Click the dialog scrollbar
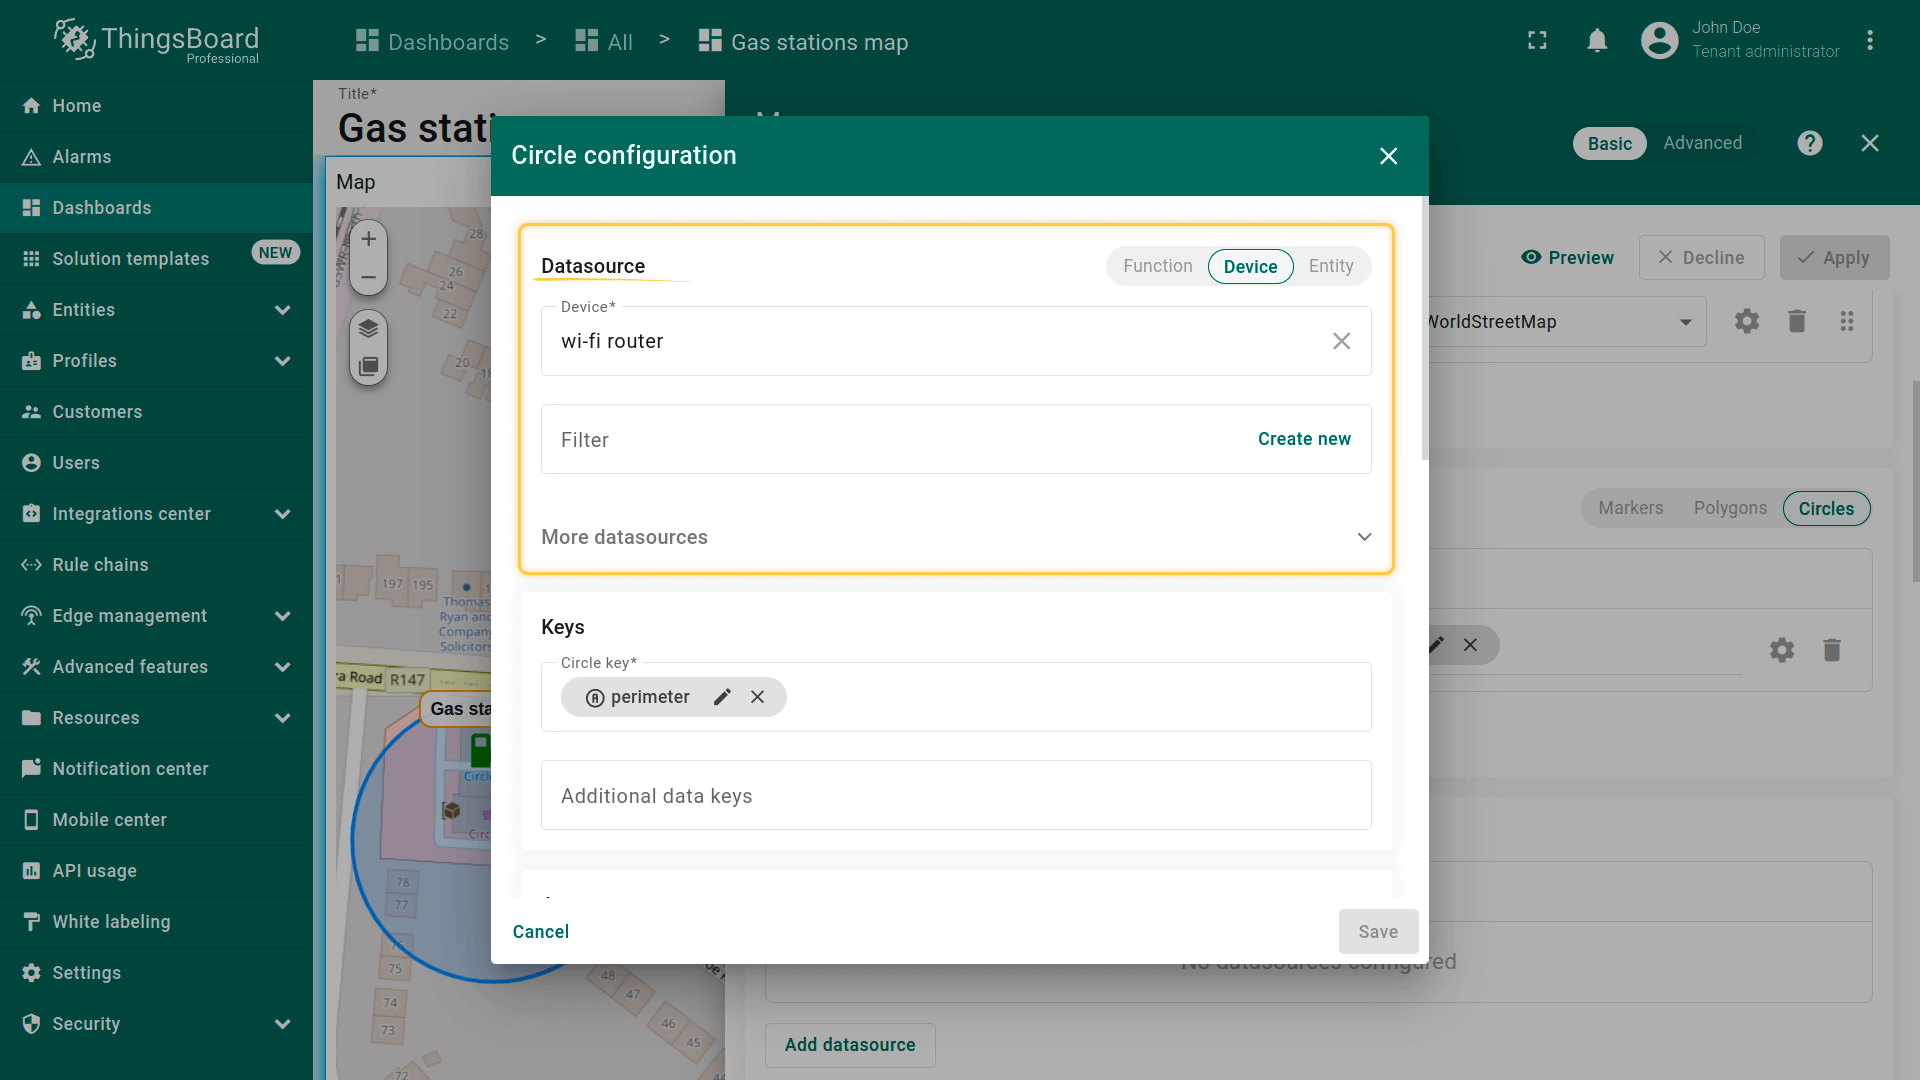1920x1080 pixels. click(1424, 330)
